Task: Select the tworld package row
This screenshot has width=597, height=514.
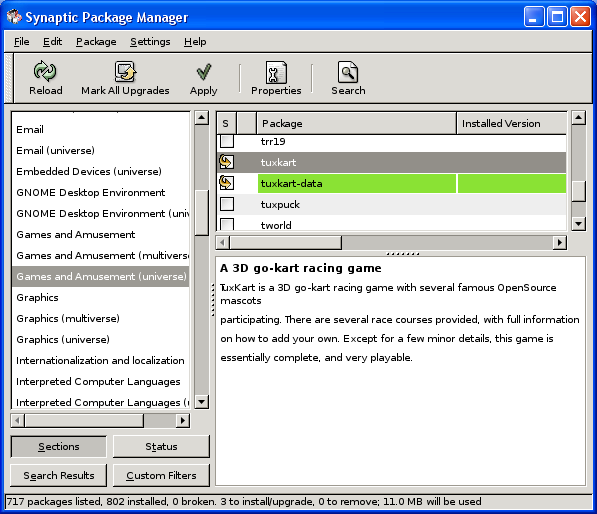Action: coord(391,223)
